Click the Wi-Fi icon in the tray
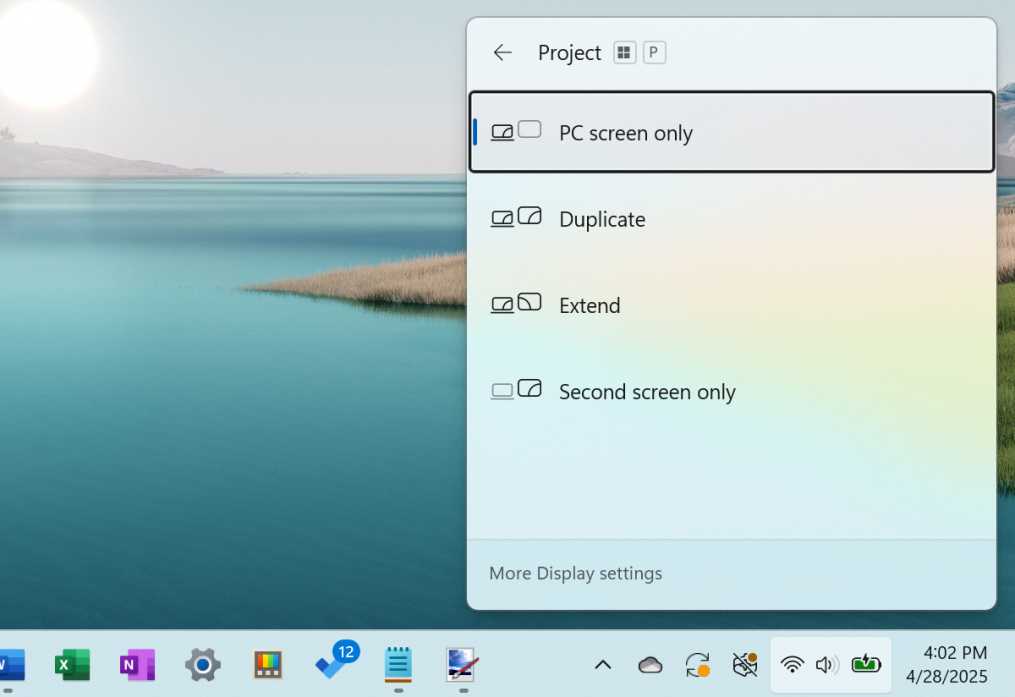Image resolution: width=1015 pixels, height=697 pixels. pos(793,665)
